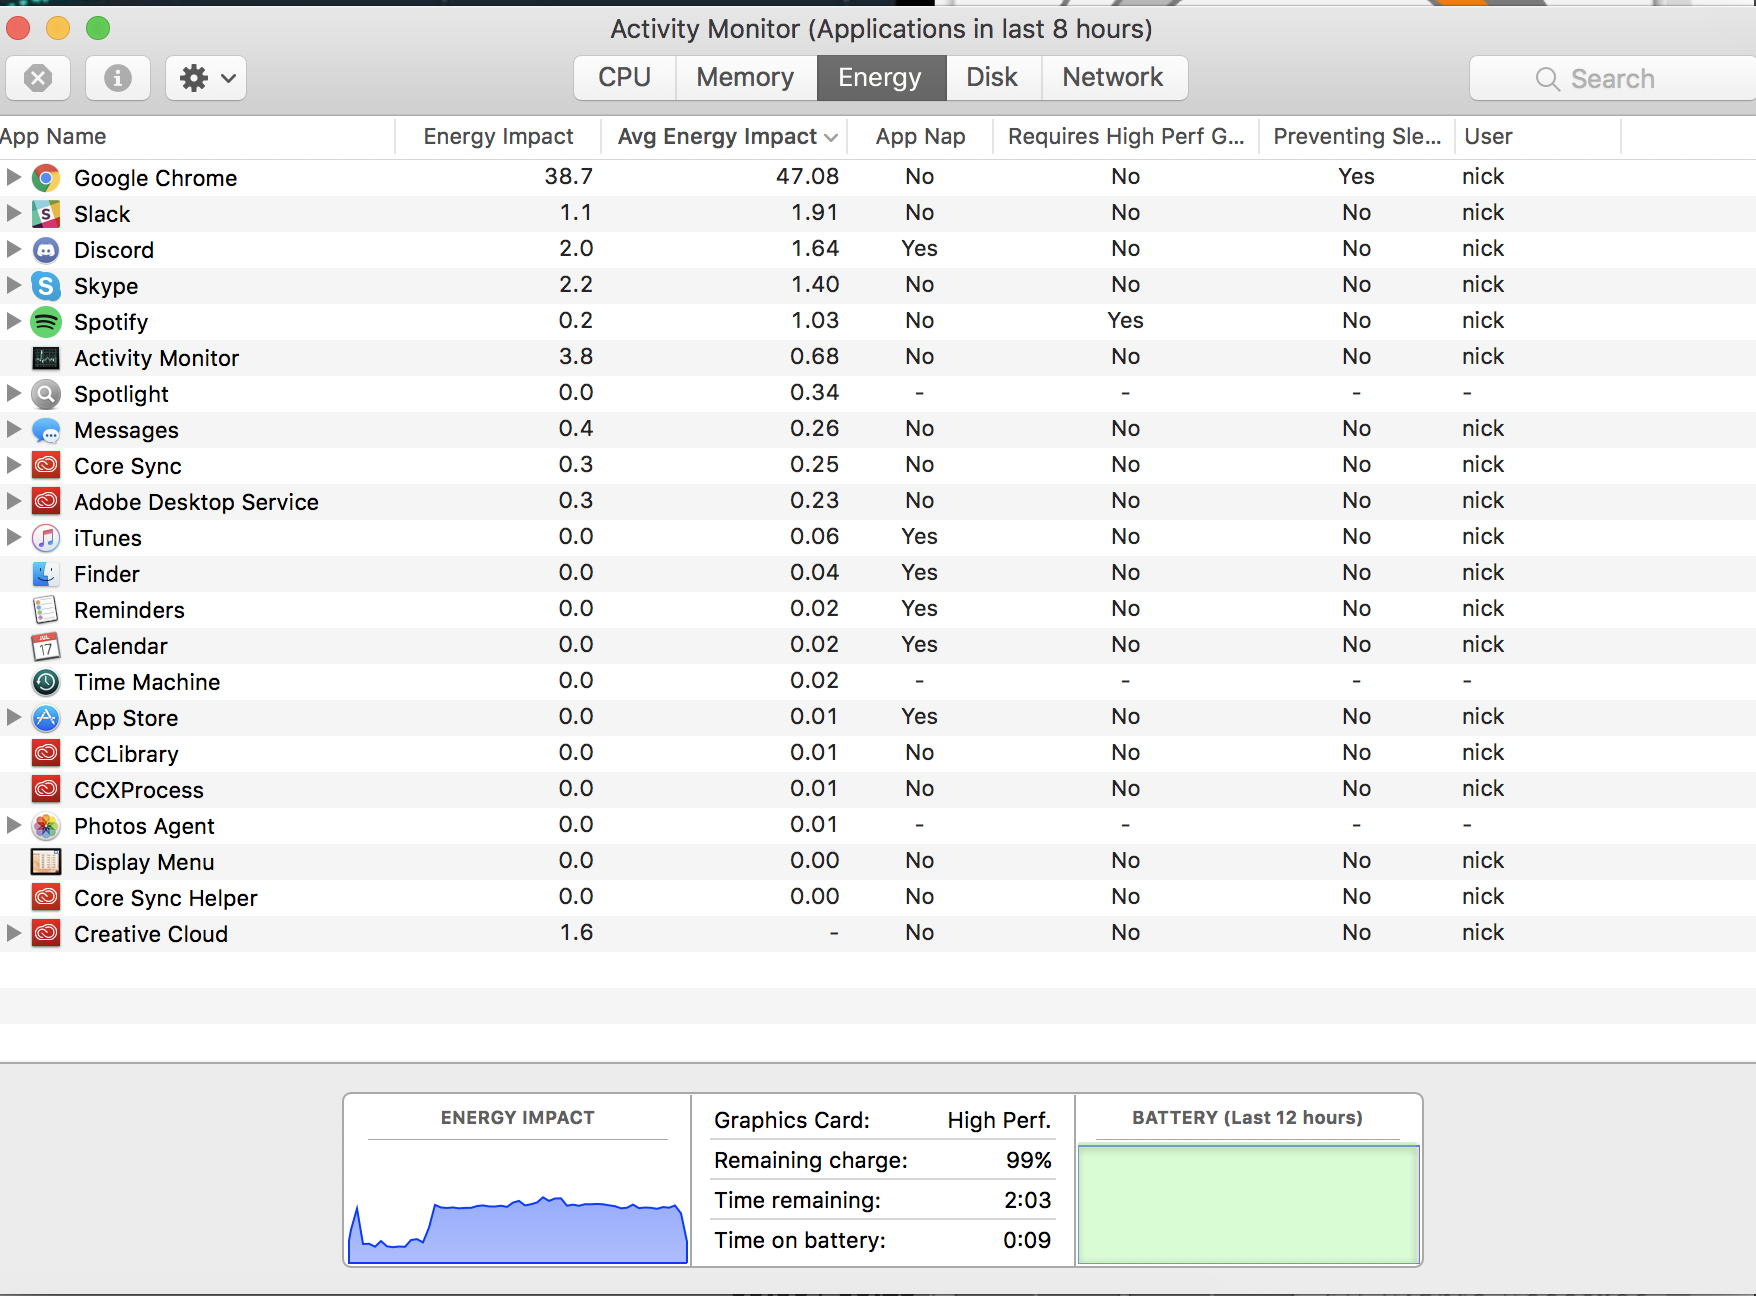Click the Spotlight magnifier icon

click(x=46, y=394)
